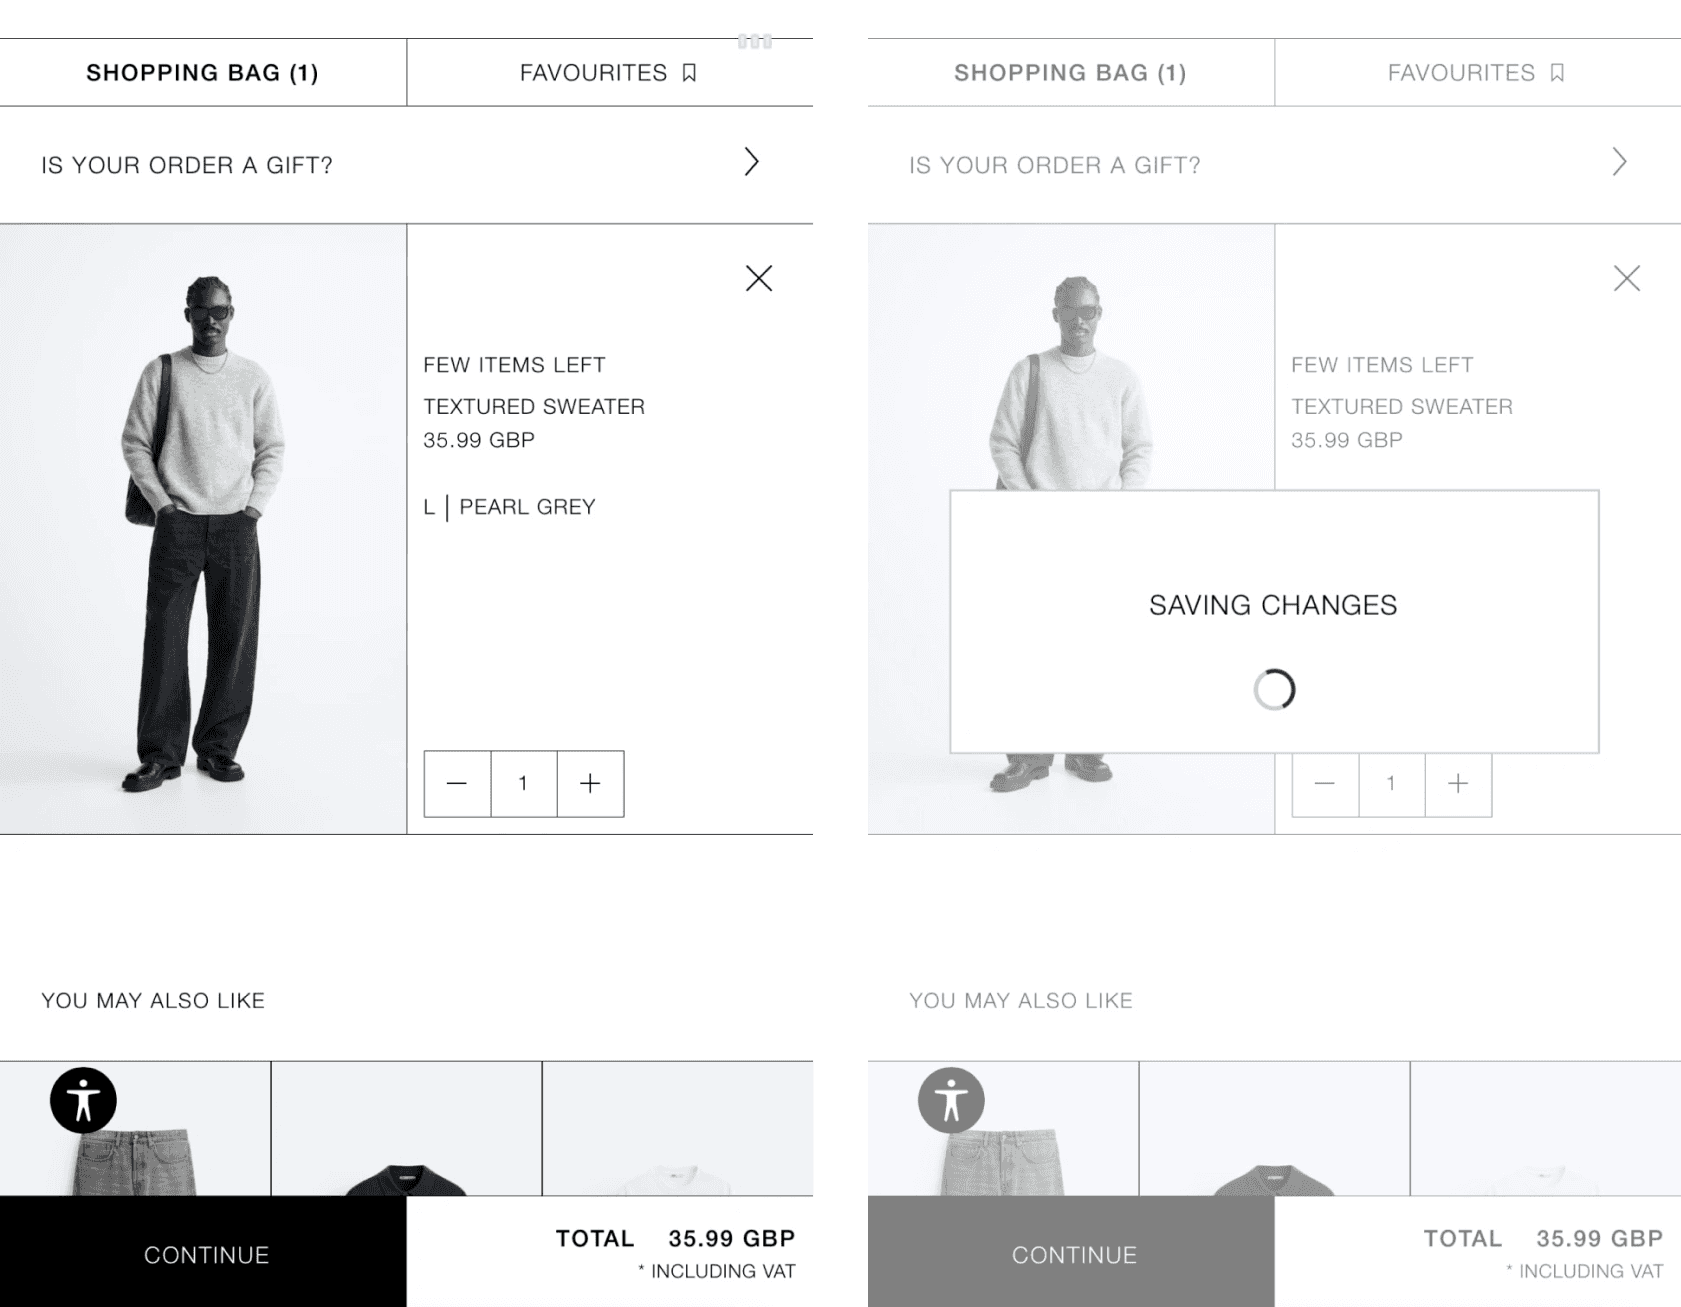1681x1307 pixels.
Task: View the white t-shirt recommended item
Action: 677,1128
